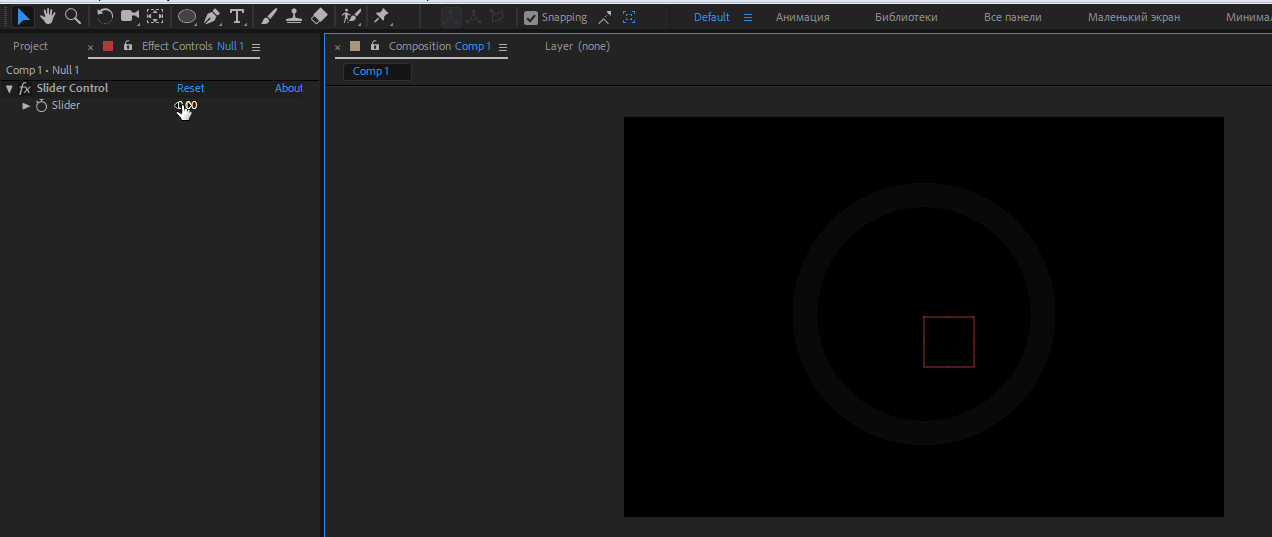The width and height of the screenshot is (1272, 537).
Task: Open the Effect Controls panel menu
Action: click(256, 47)
